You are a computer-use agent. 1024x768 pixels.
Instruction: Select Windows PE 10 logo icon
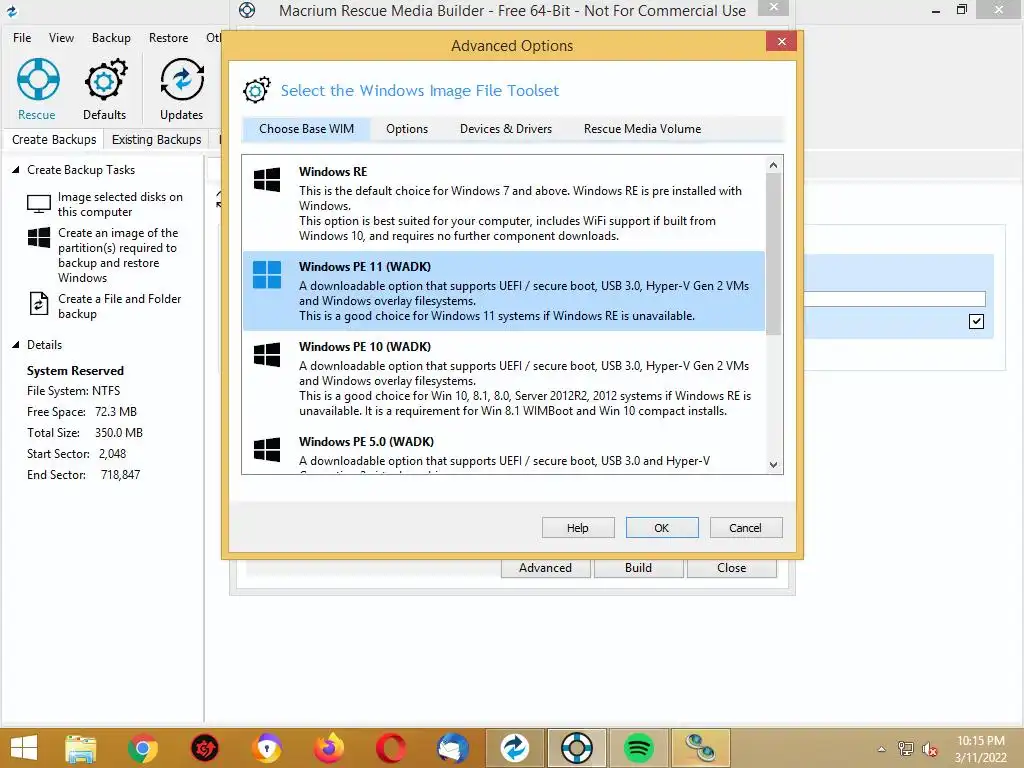click(x=266, y=355)
